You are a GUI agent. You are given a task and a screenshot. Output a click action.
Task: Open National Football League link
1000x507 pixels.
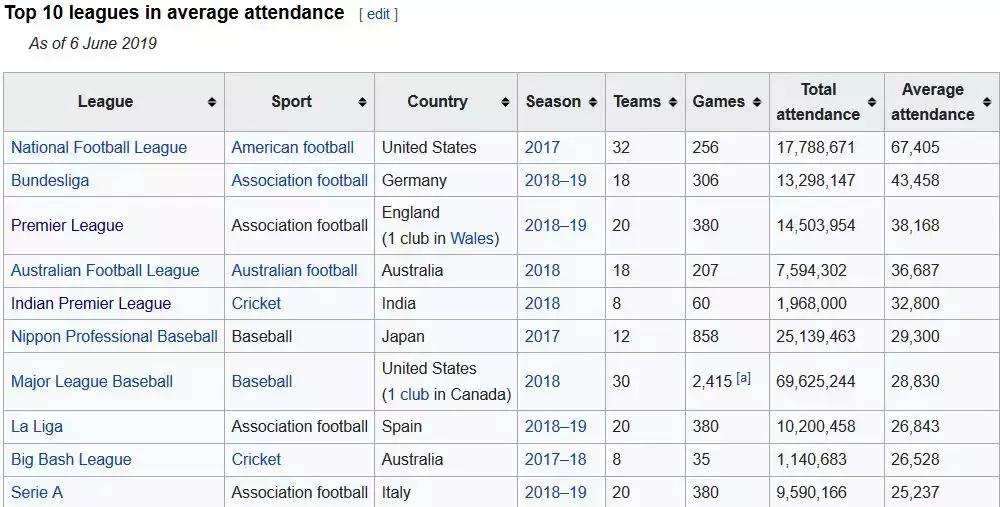[99, 147]
